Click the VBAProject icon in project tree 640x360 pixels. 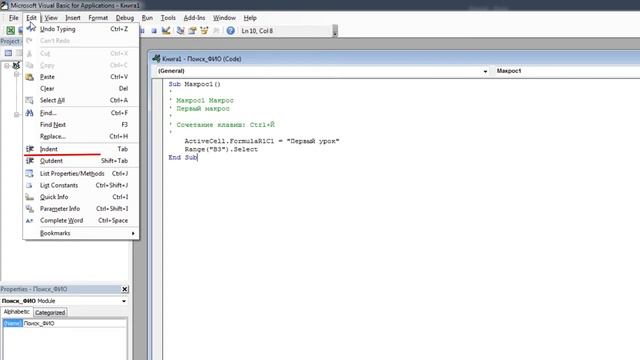16,65
